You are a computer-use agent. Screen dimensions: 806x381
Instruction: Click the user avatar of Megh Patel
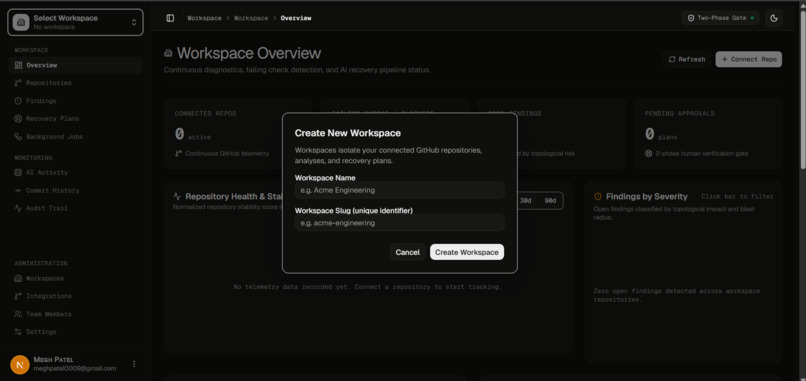(20, 365)
